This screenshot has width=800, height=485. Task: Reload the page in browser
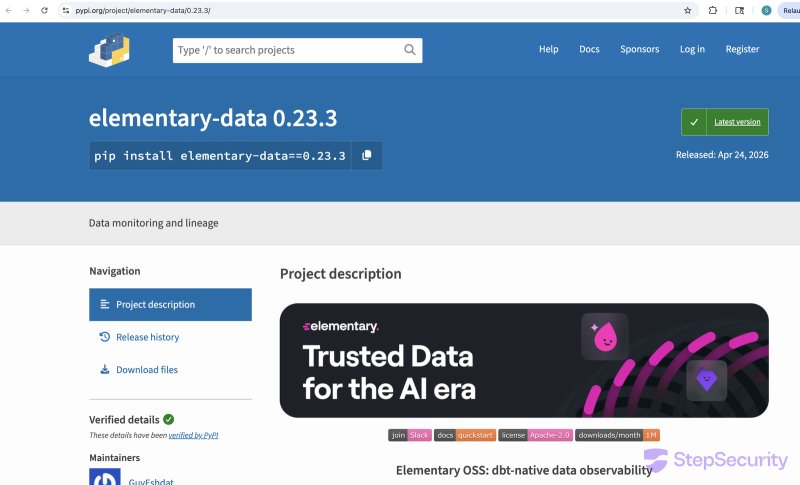[44, 10]
